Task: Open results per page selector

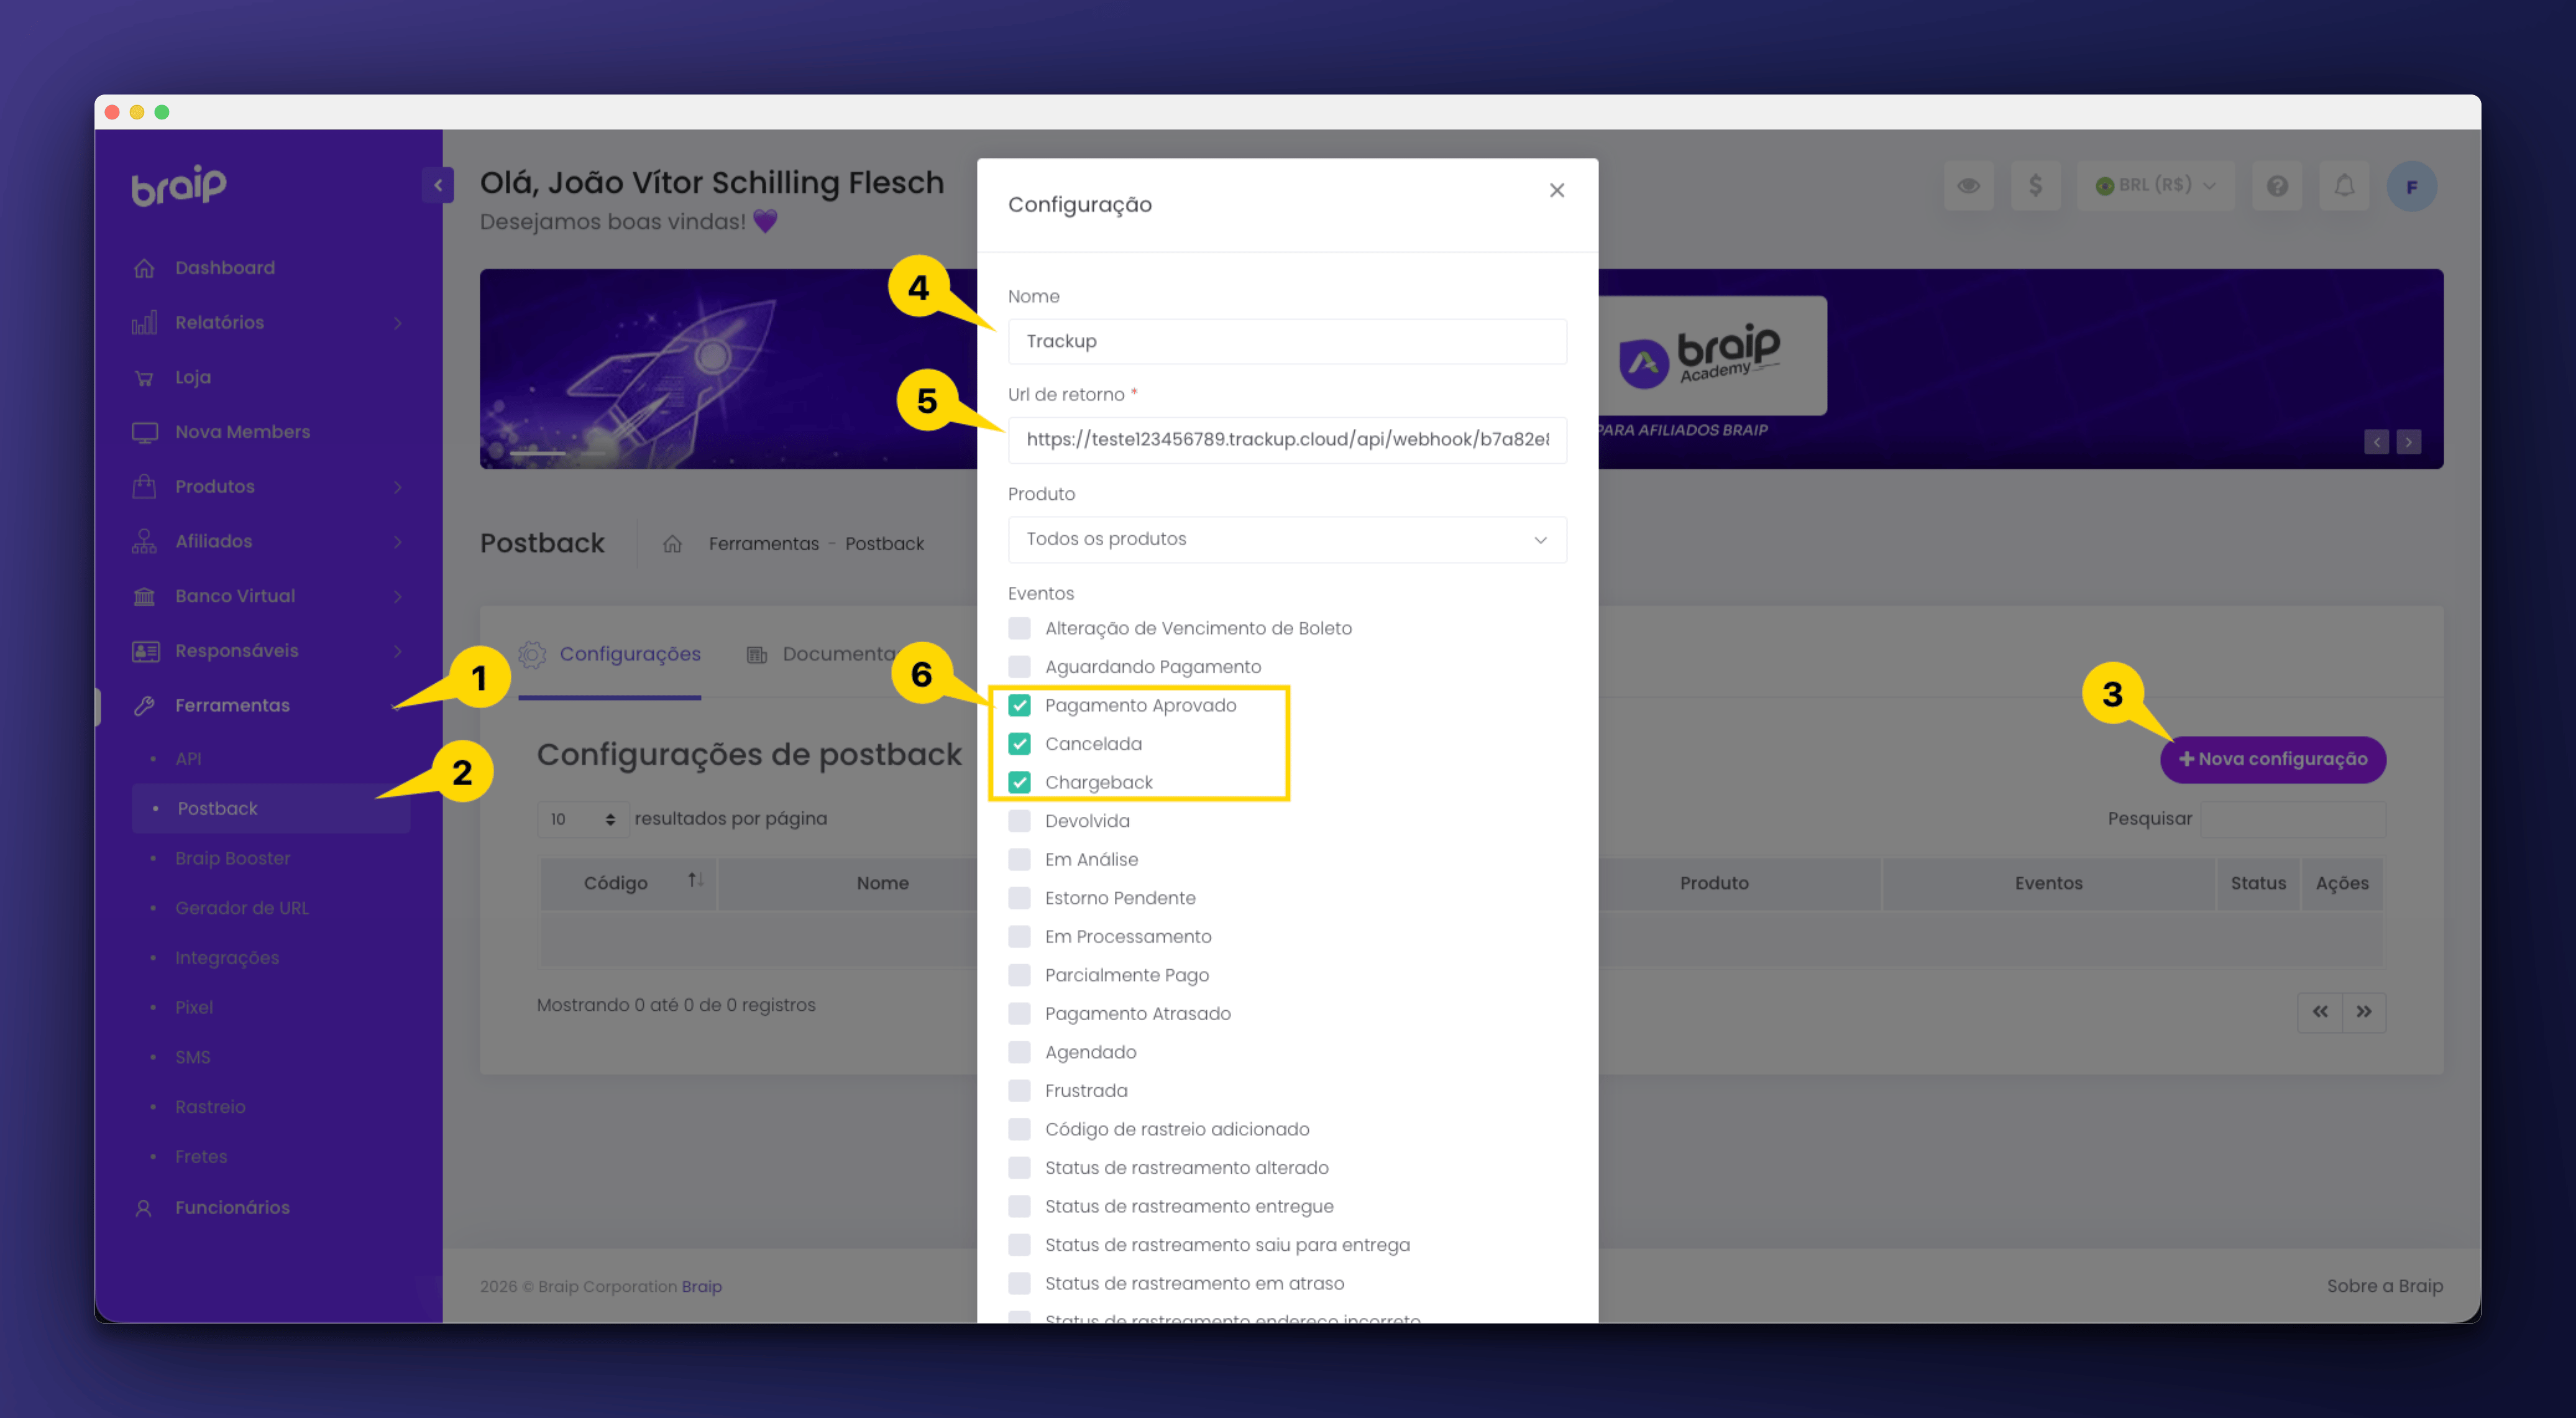Action: tap(583, 819)
